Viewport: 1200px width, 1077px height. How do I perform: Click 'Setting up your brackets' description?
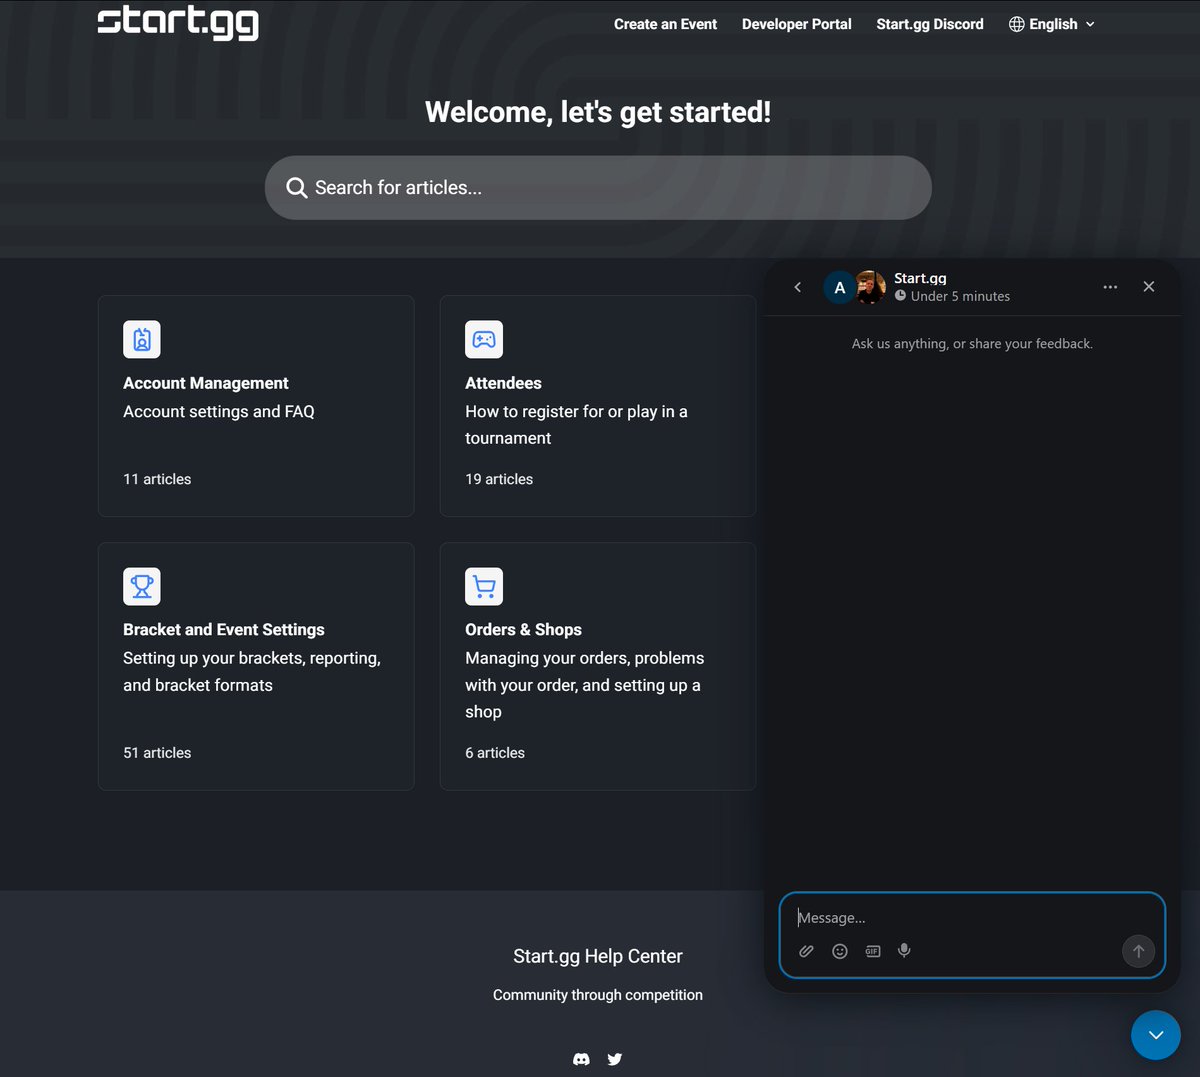(x=252, y=672)
